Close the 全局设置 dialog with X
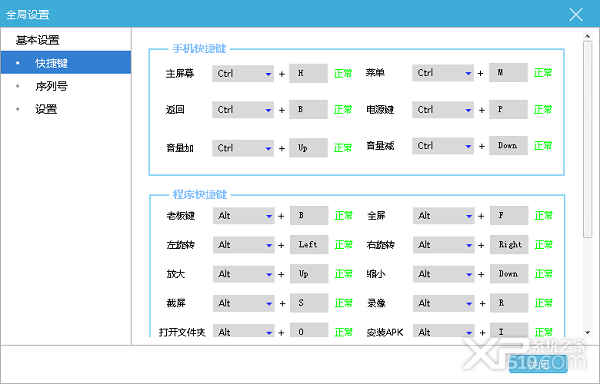 coord(576,15)
